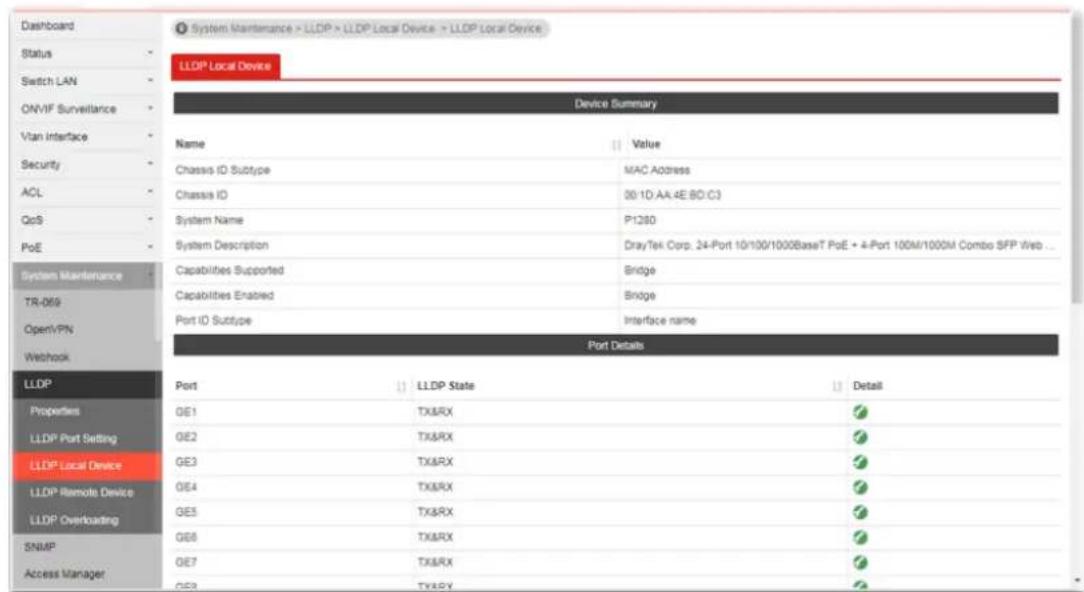Screen dimensions: 1084x592
Task: Expand ONVIF Surveillance menu arrow
Action: coord(150,109)
